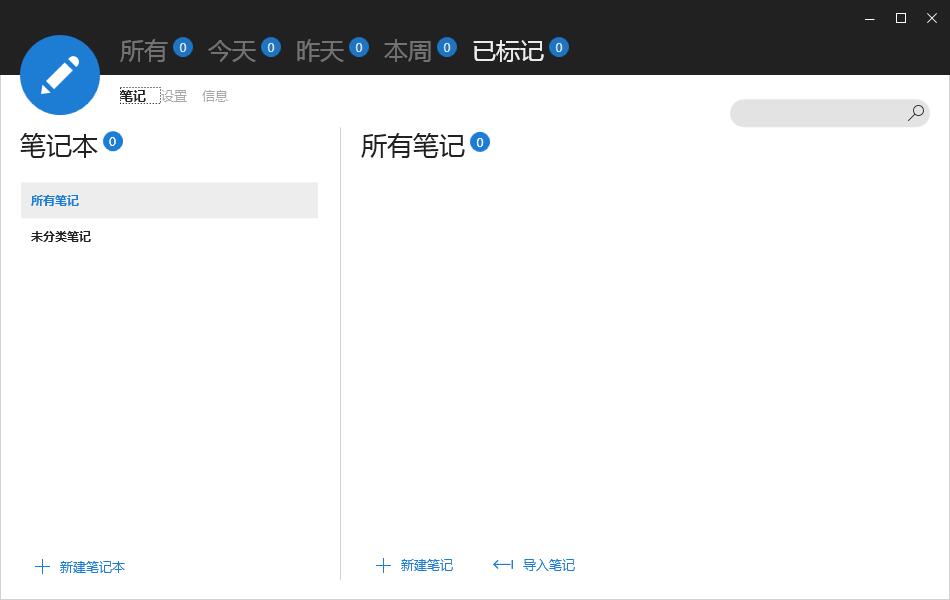Select 所有笔记 in the notebook list
950x600 pixels.
(169, 201)
